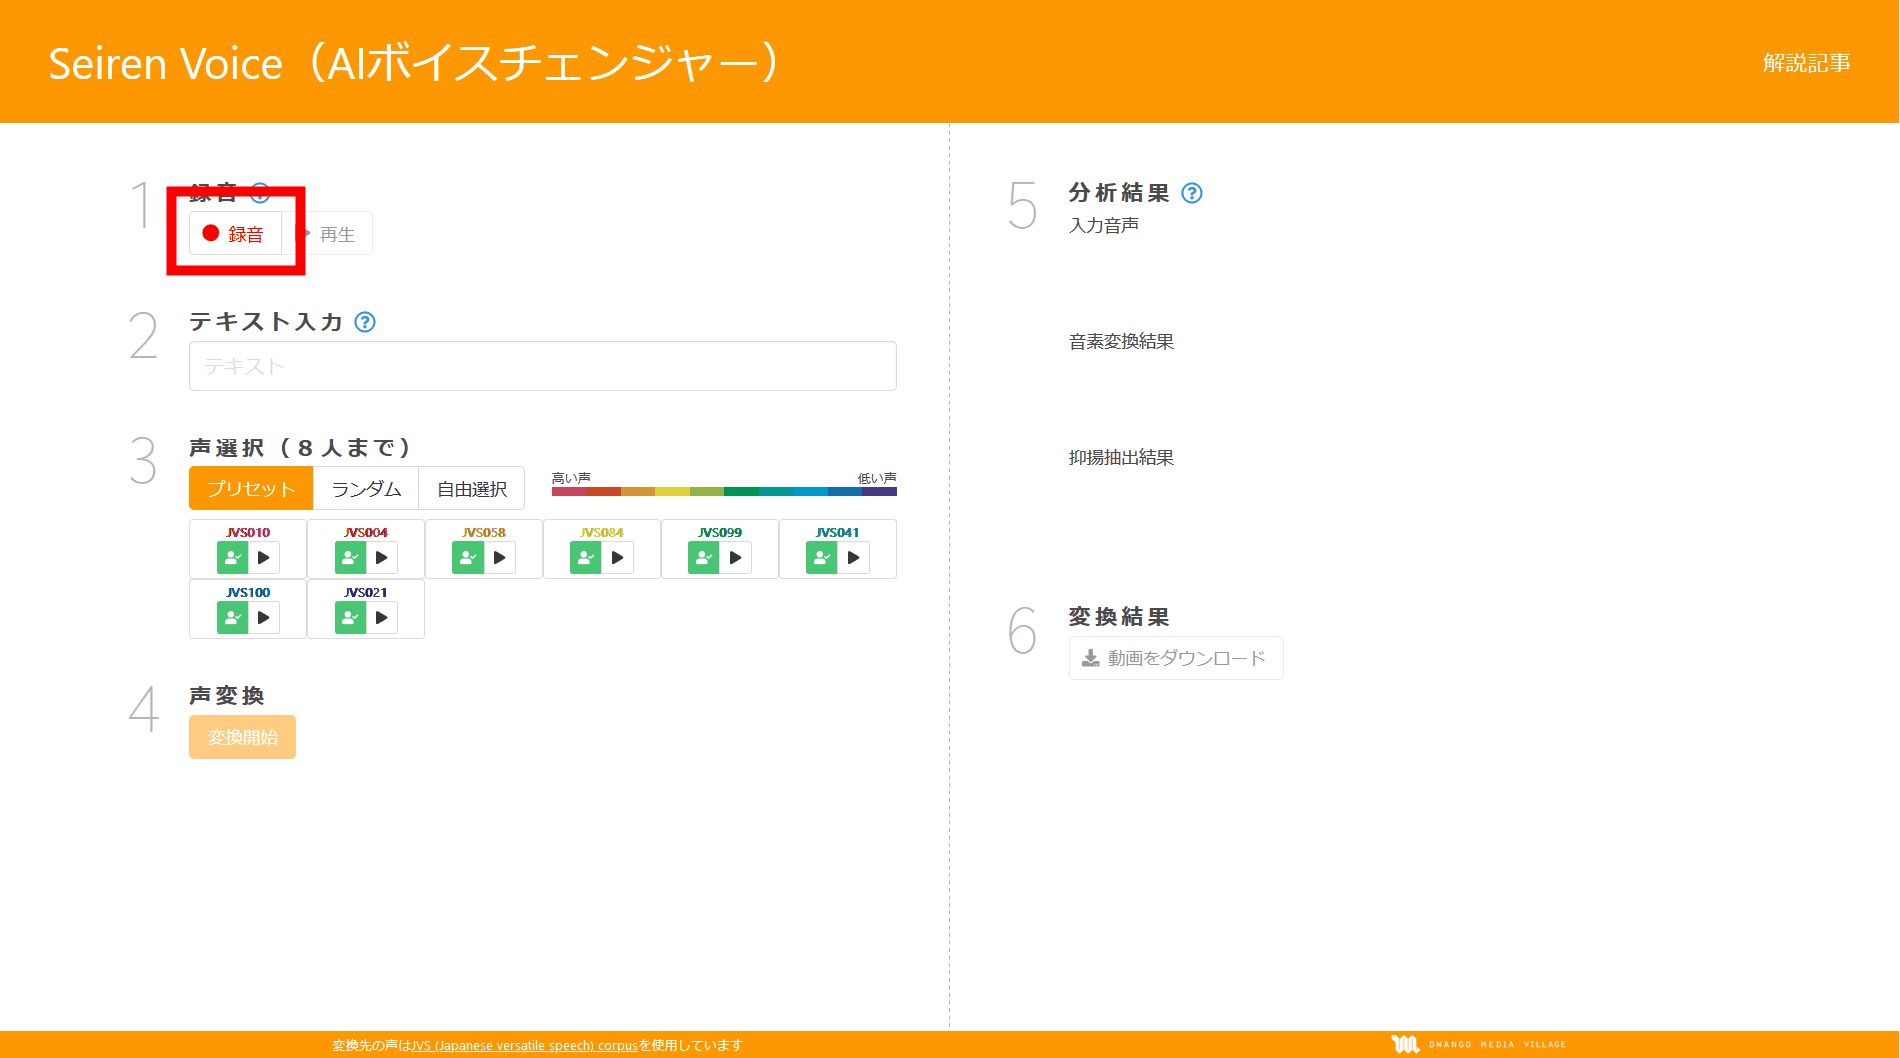Click the 入力音声 label
1900x1058 pixels.
[1104, 225]
